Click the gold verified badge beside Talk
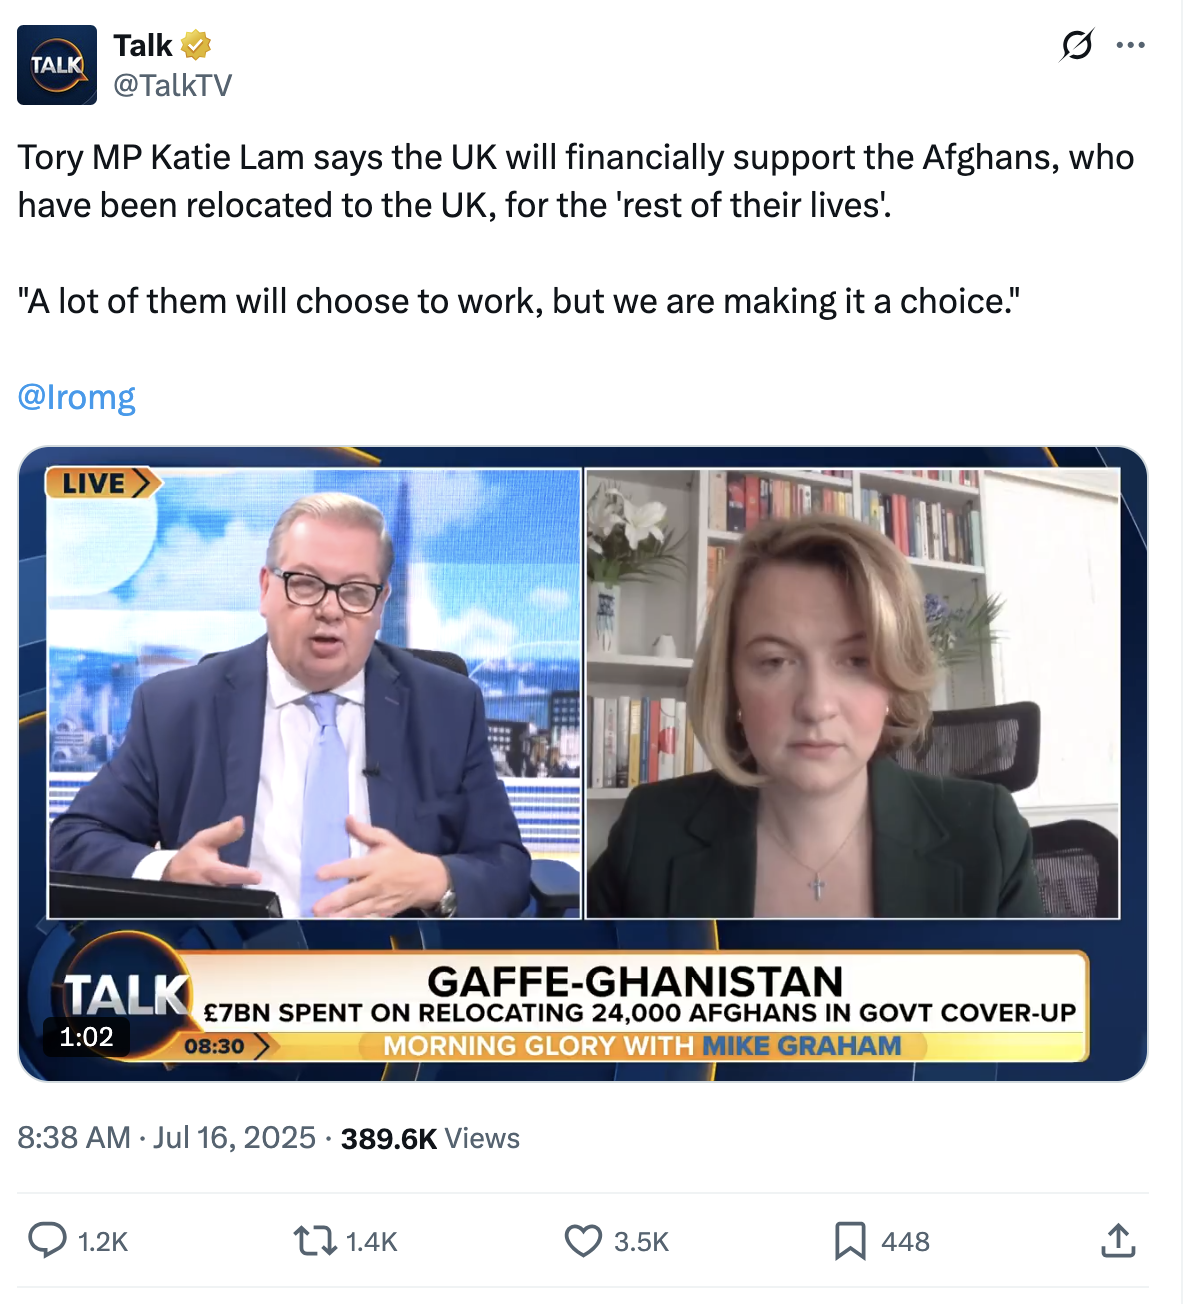The image size is (1192, 1304). tap(196, 45)
